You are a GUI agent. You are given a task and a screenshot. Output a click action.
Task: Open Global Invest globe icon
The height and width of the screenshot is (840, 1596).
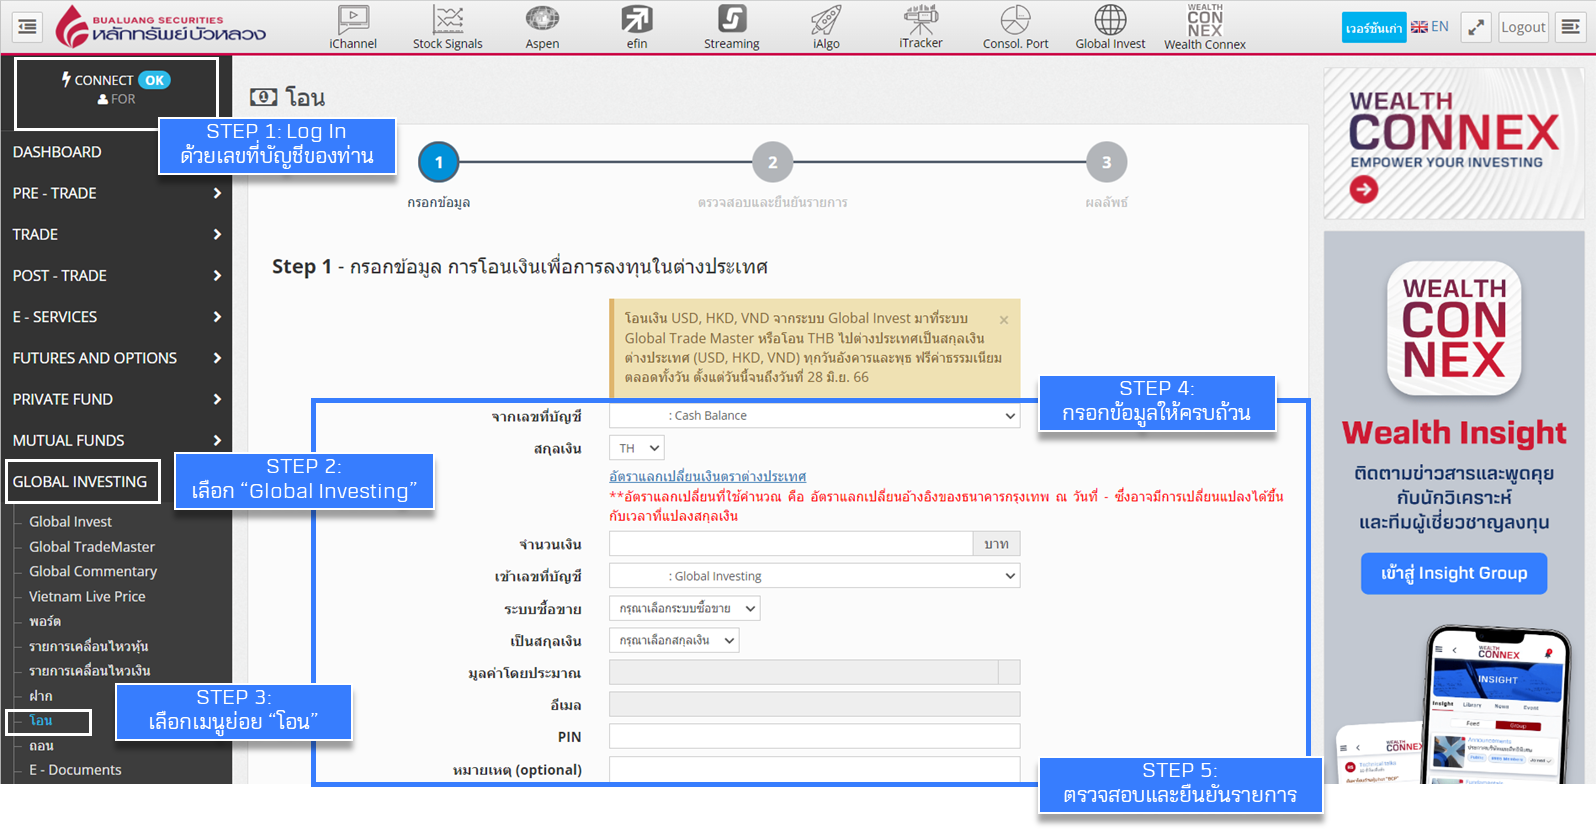click(x=1110, y=27)
